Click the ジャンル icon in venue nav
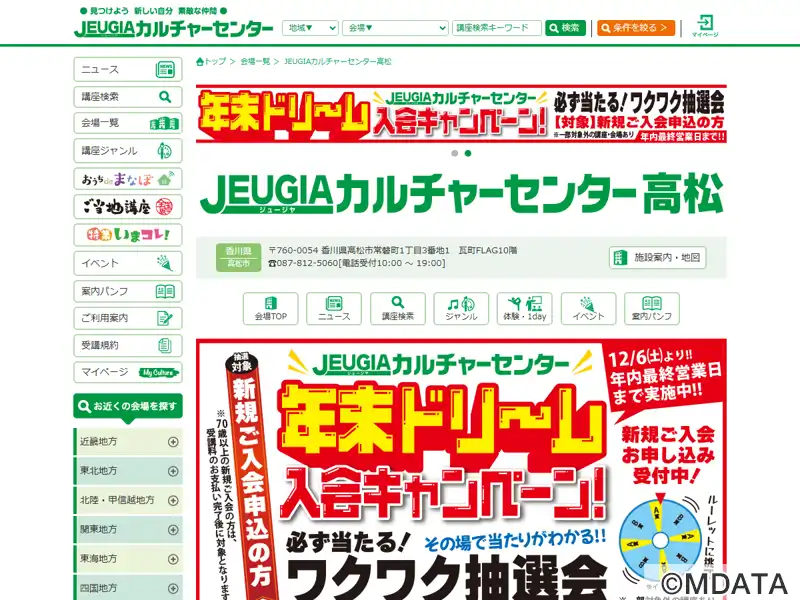Screen dimensions: 800x600 coord(461,309)
